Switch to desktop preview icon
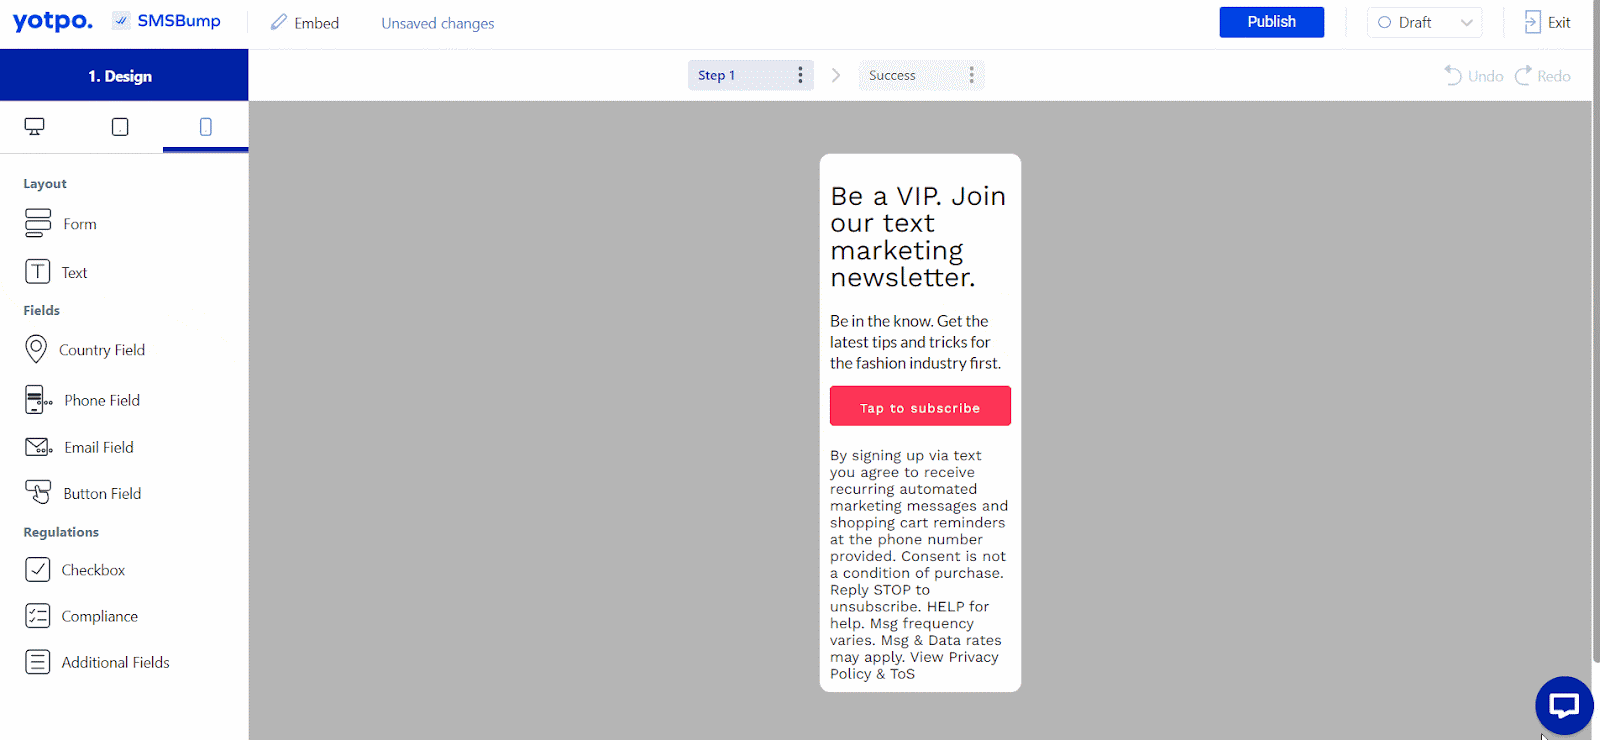 [x=35, y=127]
